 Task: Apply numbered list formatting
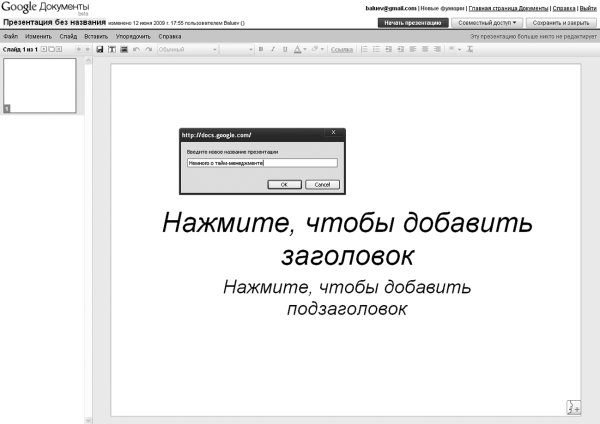point(364,49)
